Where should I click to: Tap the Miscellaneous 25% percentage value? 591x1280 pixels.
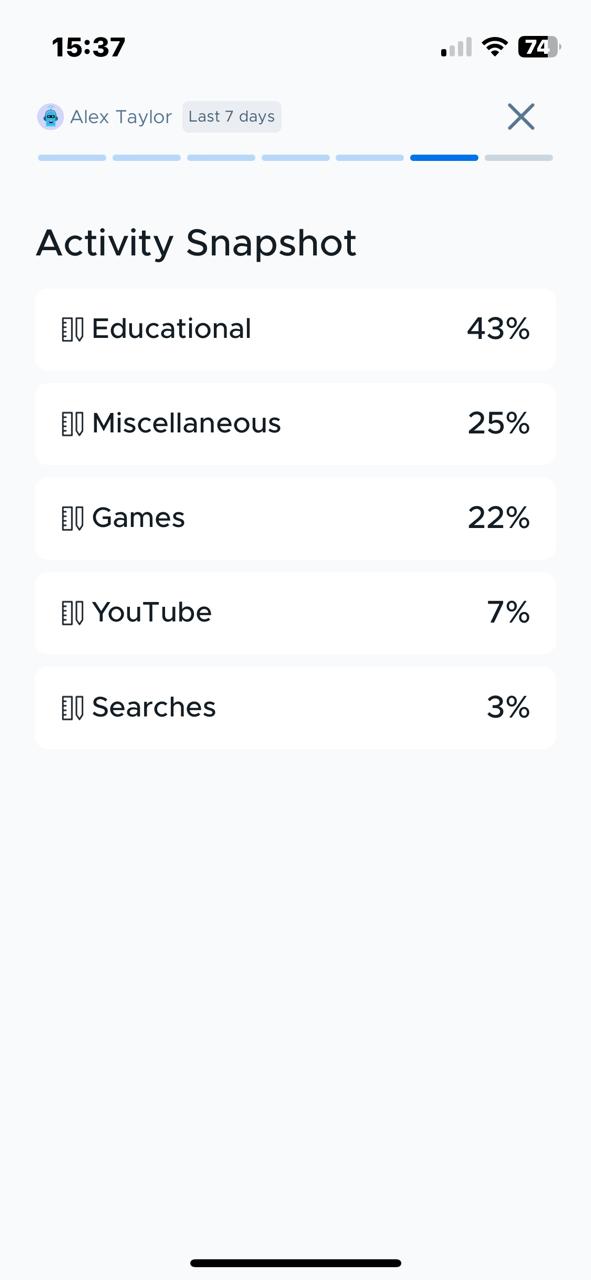(x=498, y=423)
